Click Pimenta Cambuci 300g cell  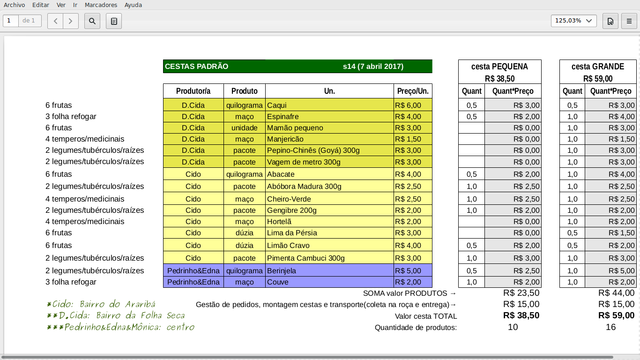tap(329, 258)
